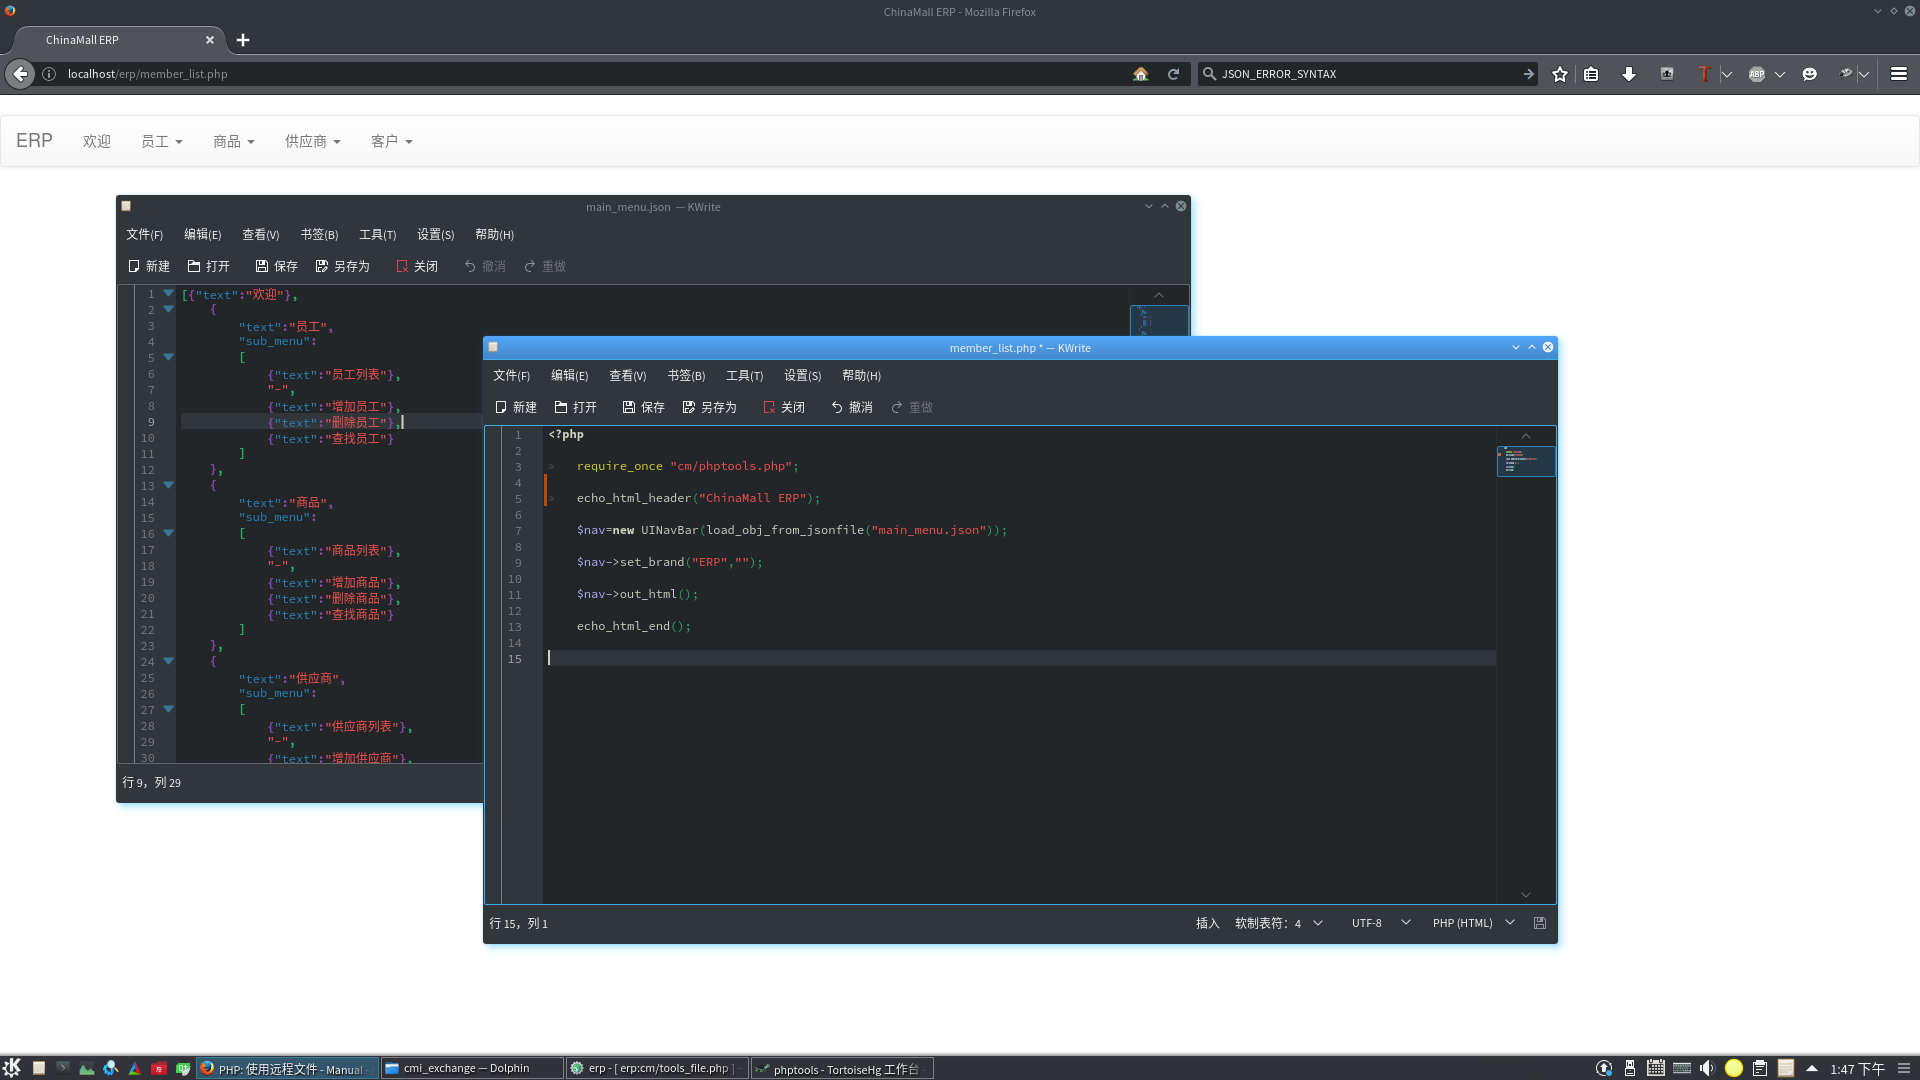Image resolution: width=1920 pixels, height=1080 pixels.
Task: Click 行 15, 列 1 cursor position indicator
Action: click(x=518, y=923)
